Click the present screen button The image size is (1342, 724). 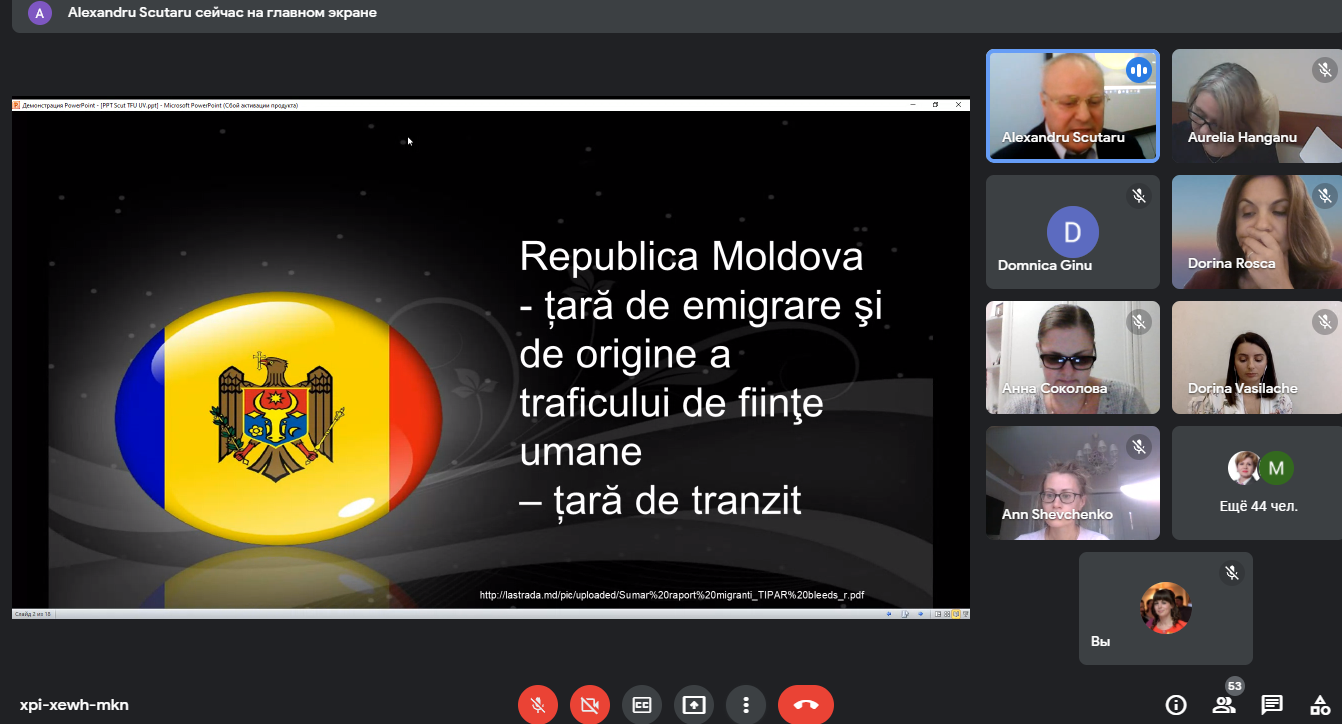click(x=693, y=705)
